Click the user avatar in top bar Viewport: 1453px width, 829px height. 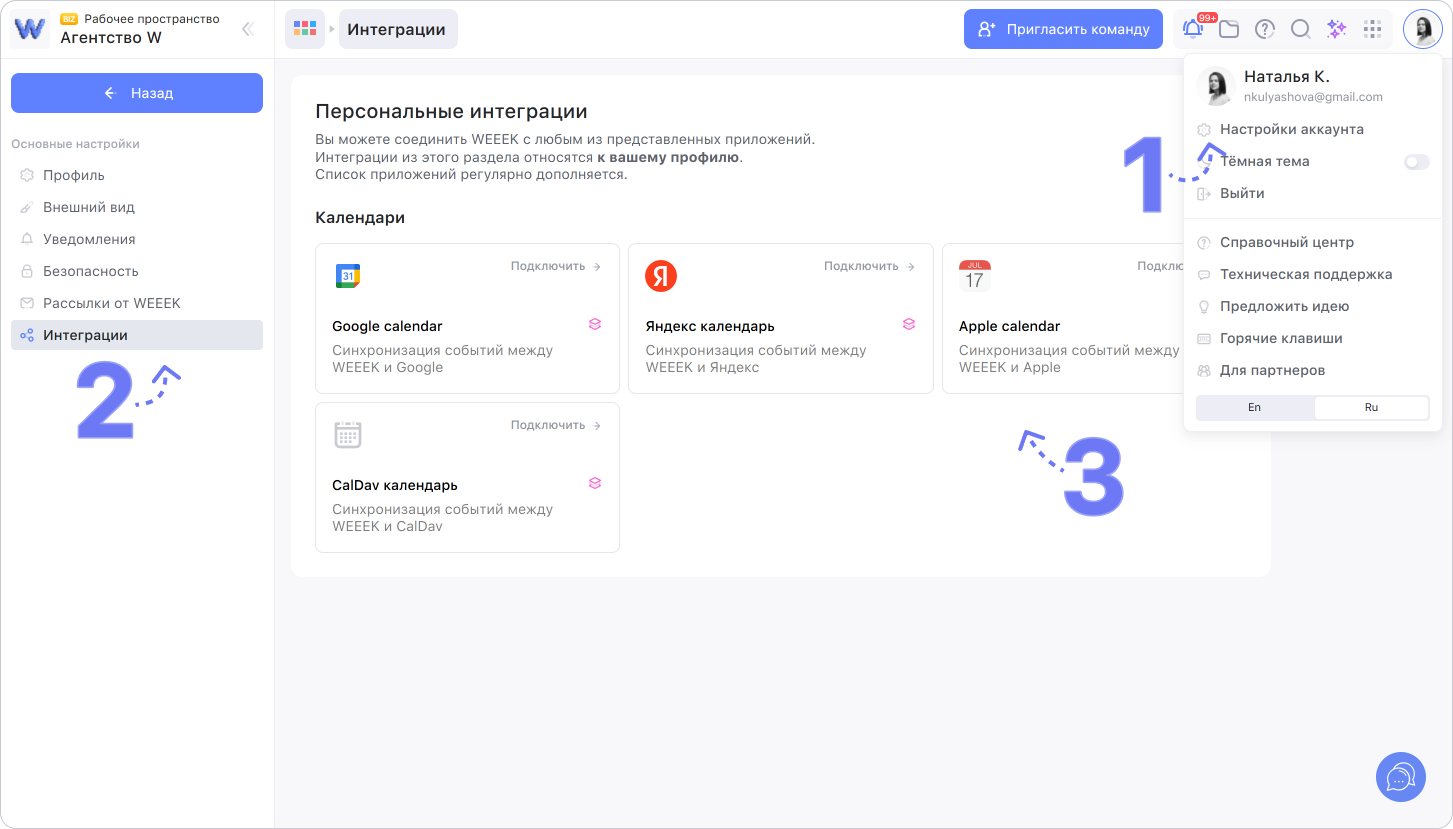1422,29
